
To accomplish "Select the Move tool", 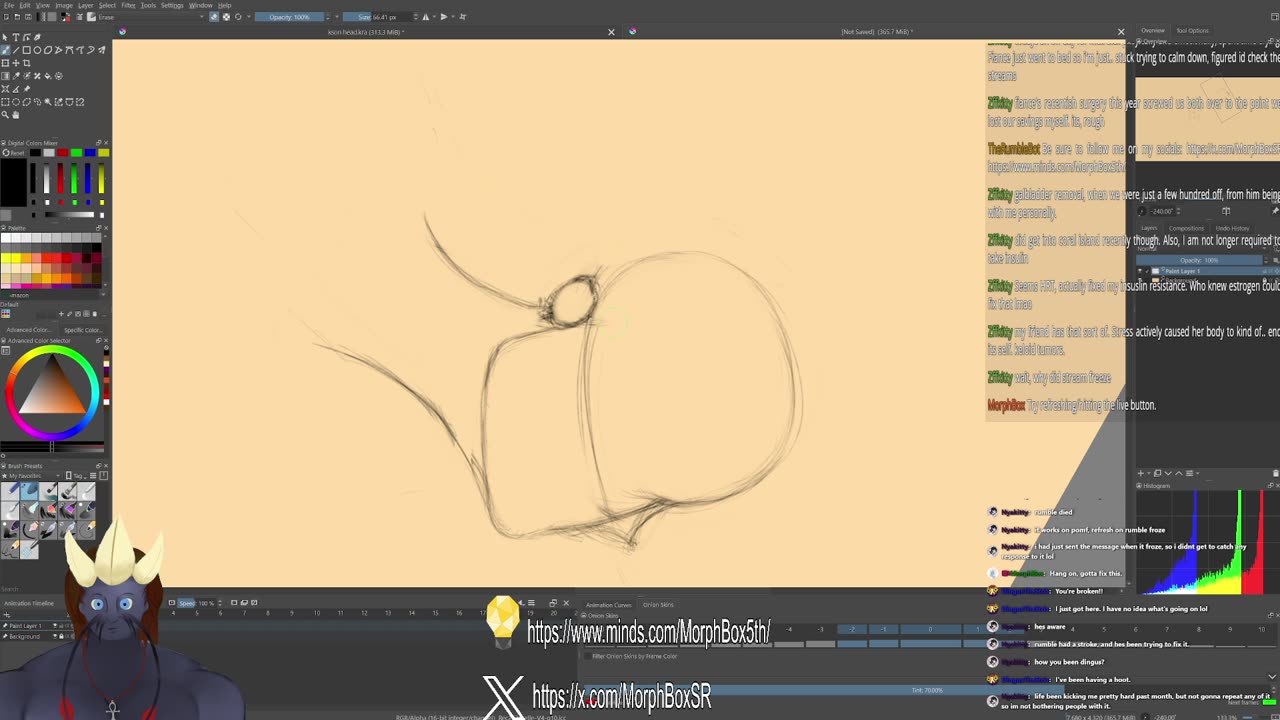I will (16, 63).
